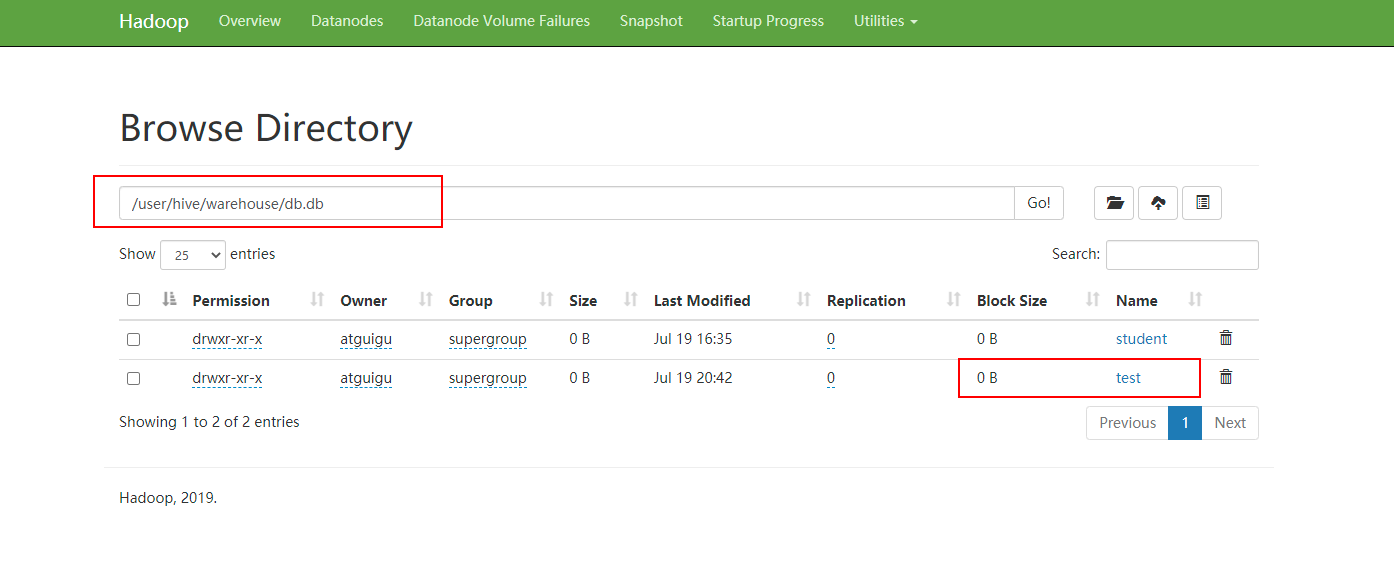Click atguigu owner in student row
This screenshot has width=1394, height=561.
click(366, 339)
